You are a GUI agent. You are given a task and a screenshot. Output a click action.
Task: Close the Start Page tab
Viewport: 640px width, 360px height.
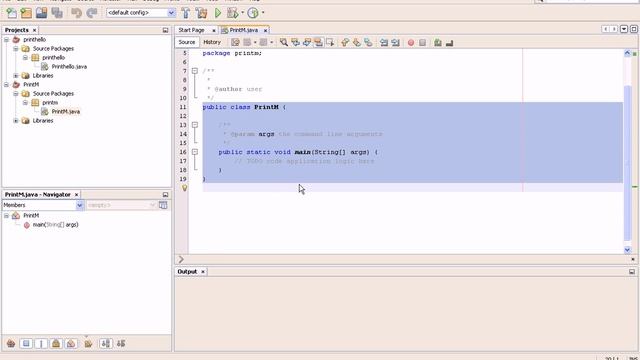(213, 30)
